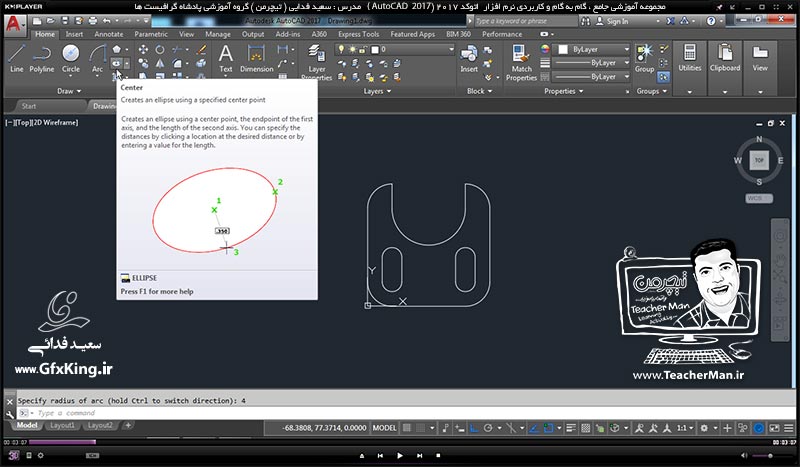Open the Parametric ribbon tab
Screen dimensions: 800x467
click(151, 34)
